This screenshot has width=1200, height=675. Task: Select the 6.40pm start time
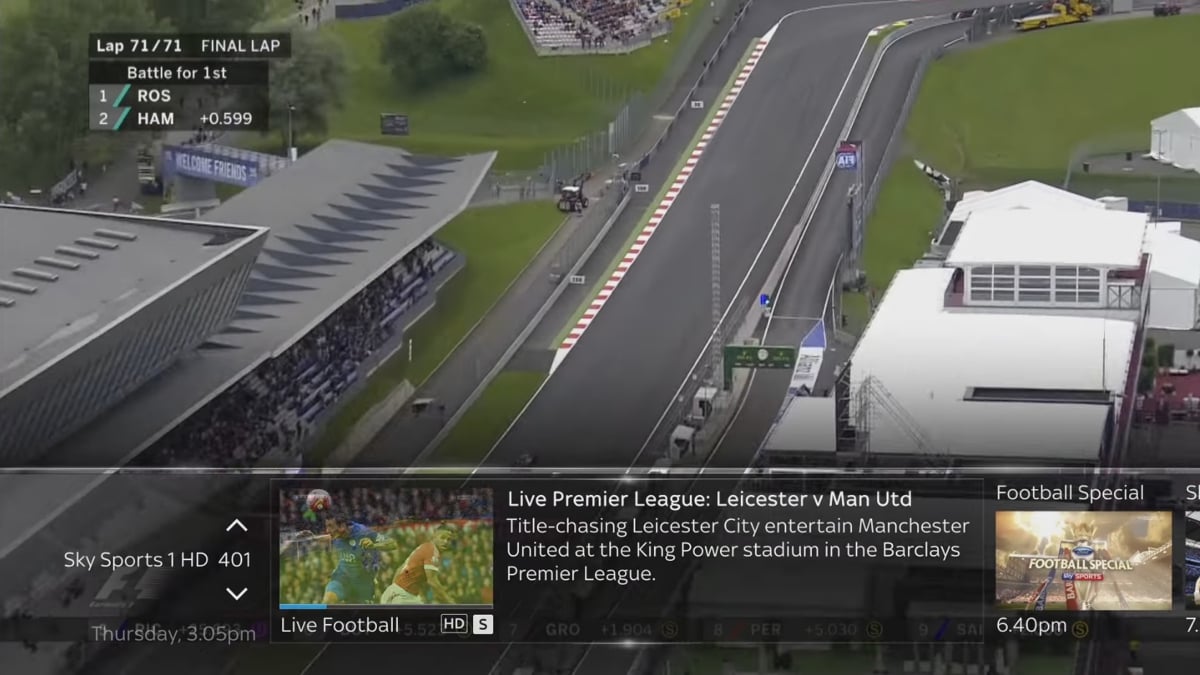1031,627
